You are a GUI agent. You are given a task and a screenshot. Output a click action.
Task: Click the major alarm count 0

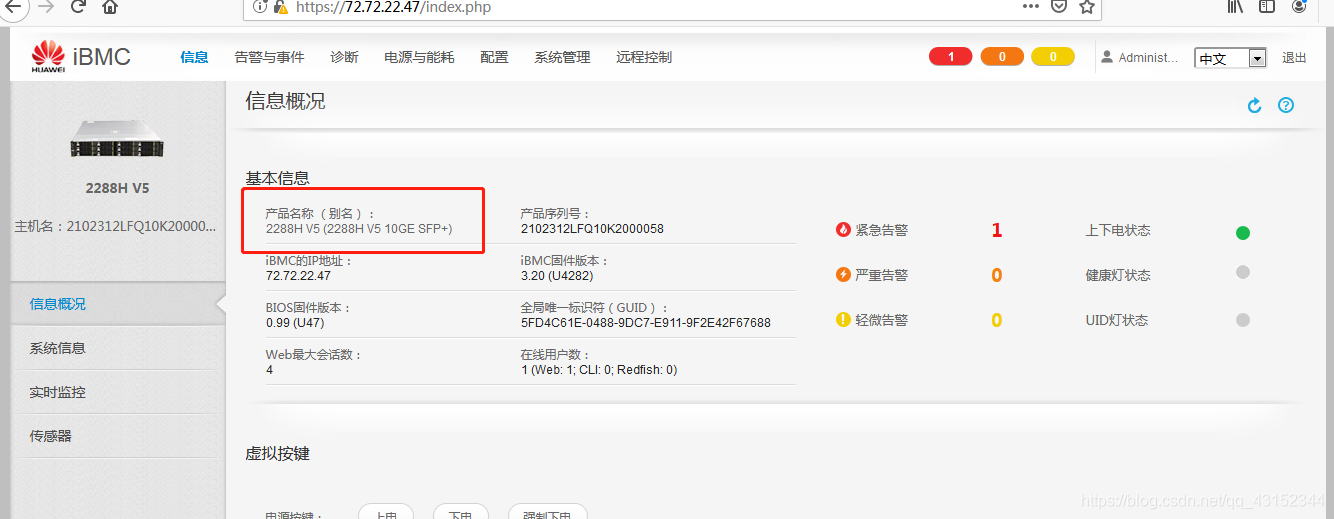996,275
